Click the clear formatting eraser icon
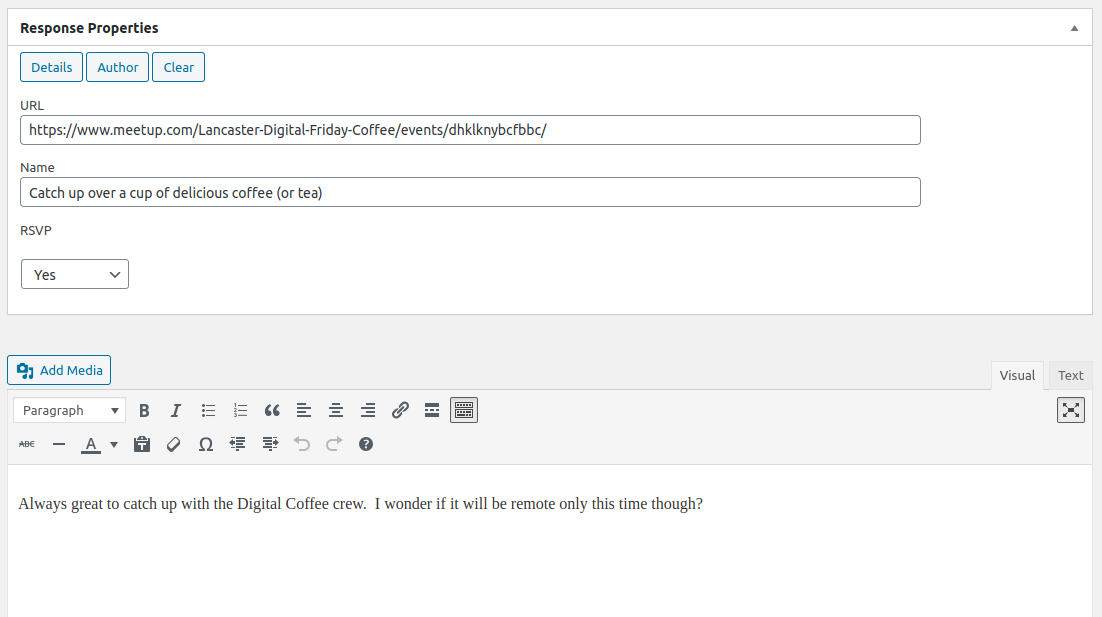The width and height of the screenshot is (1102, 617). tap(174, 444)
